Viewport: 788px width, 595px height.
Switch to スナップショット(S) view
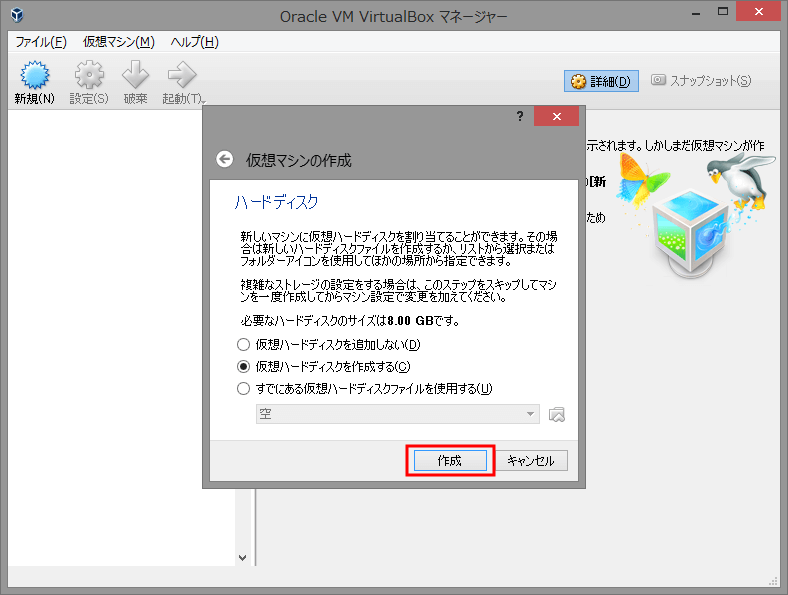pyautogui.click(x=701, y=80)
